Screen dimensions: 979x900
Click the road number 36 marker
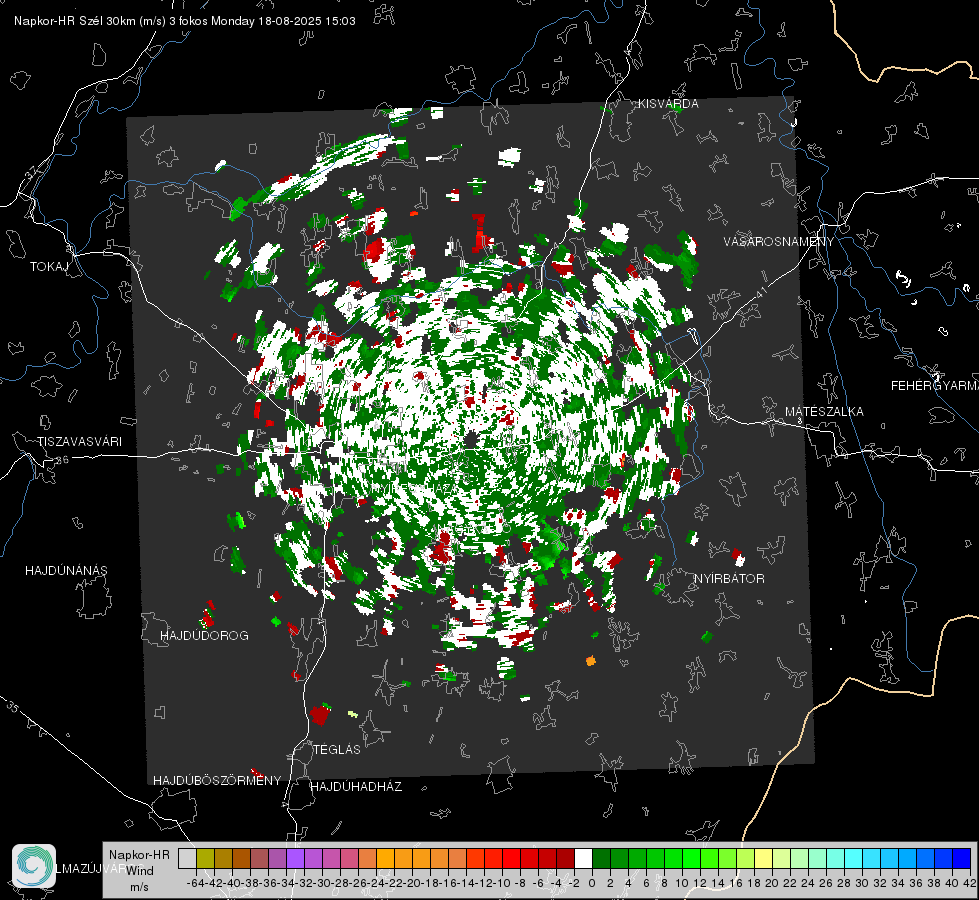(62, 460)
